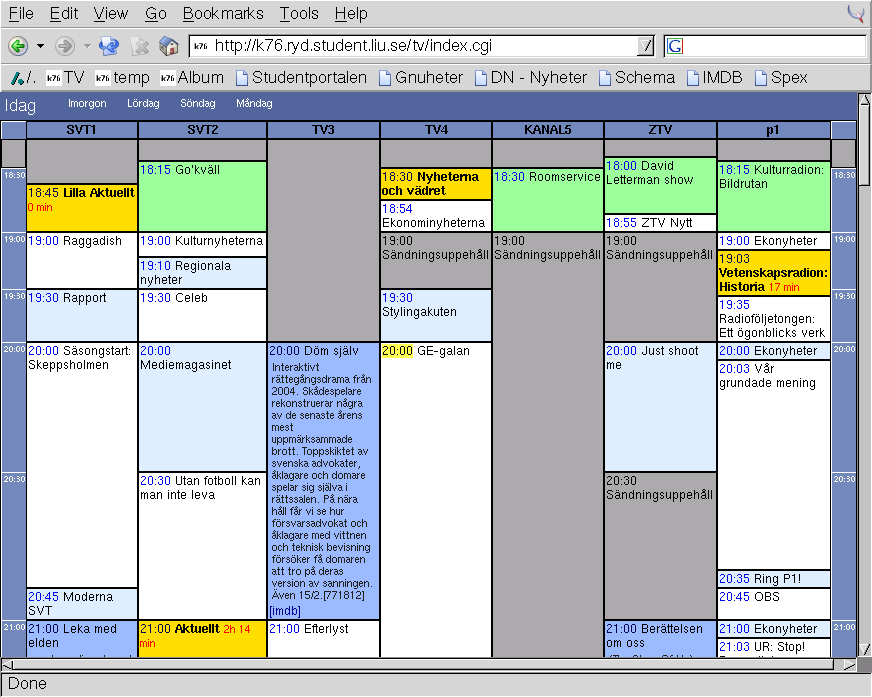The image size is (872, 697).
Task: Click the SVT1 channel header
Action: (x=82, y=130)
